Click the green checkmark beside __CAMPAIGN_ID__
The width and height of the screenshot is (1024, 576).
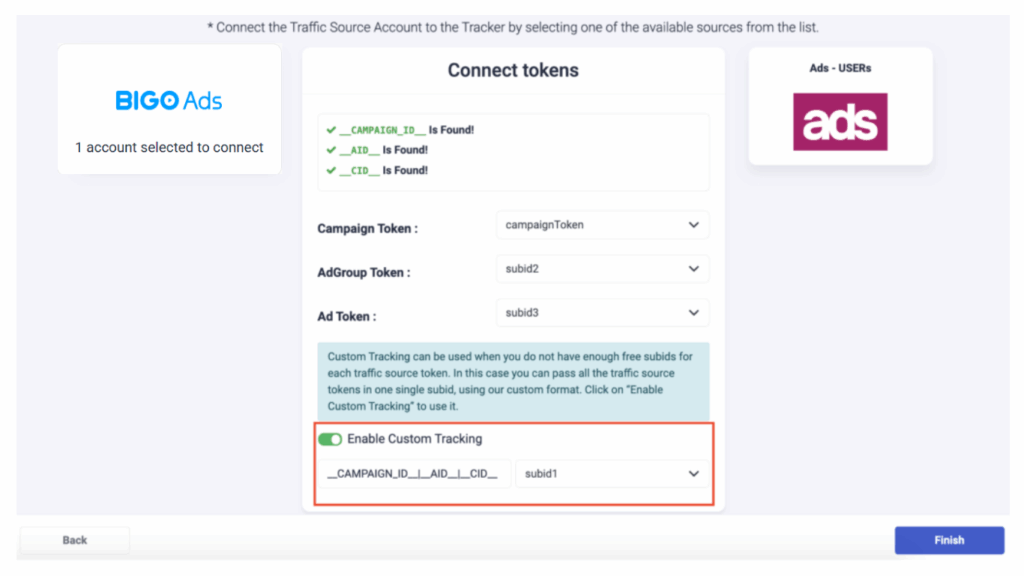331,130
